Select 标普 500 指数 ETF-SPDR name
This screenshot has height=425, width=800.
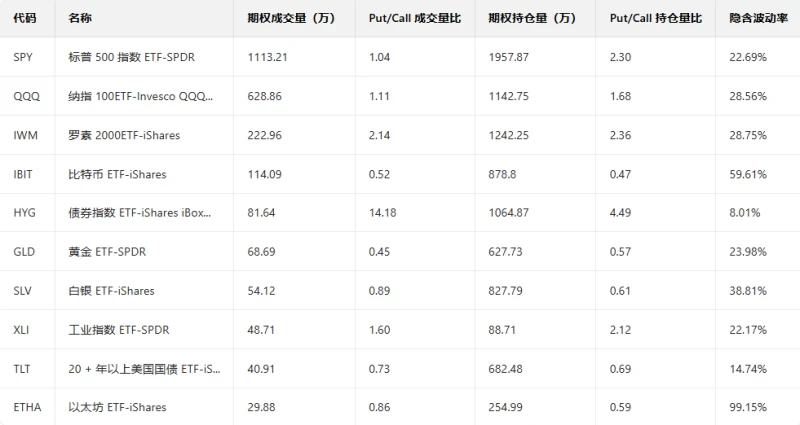click(x=131, y=58)
